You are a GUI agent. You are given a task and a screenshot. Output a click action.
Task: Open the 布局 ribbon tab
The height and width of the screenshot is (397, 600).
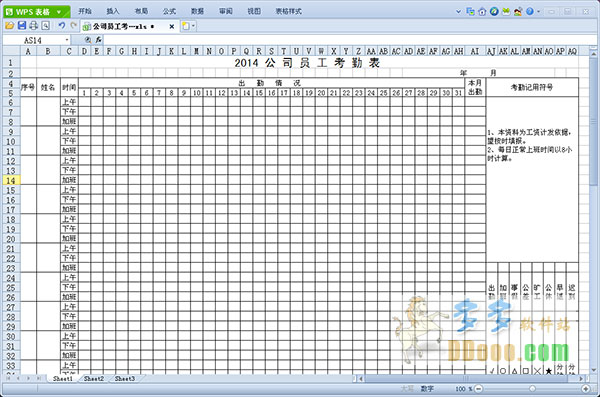(x=141, y=11)
